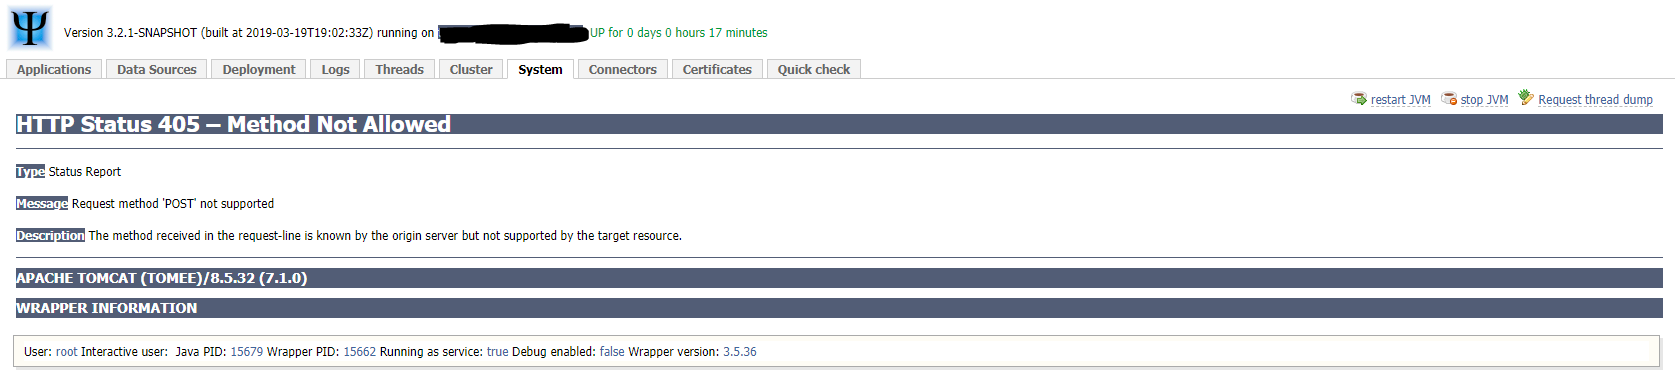Image resolution: width=1675 pixels, height=370 pixels.
Task: Click the Java PID value 15679
Action: pyautogui.click(x=247, y=352)
